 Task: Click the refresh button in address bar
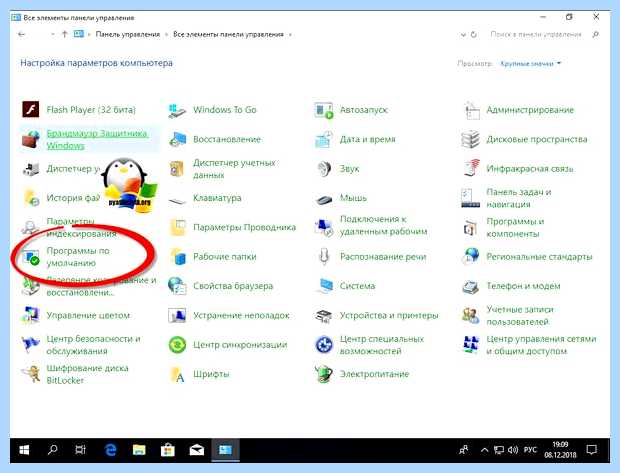(x=473, y=35)
